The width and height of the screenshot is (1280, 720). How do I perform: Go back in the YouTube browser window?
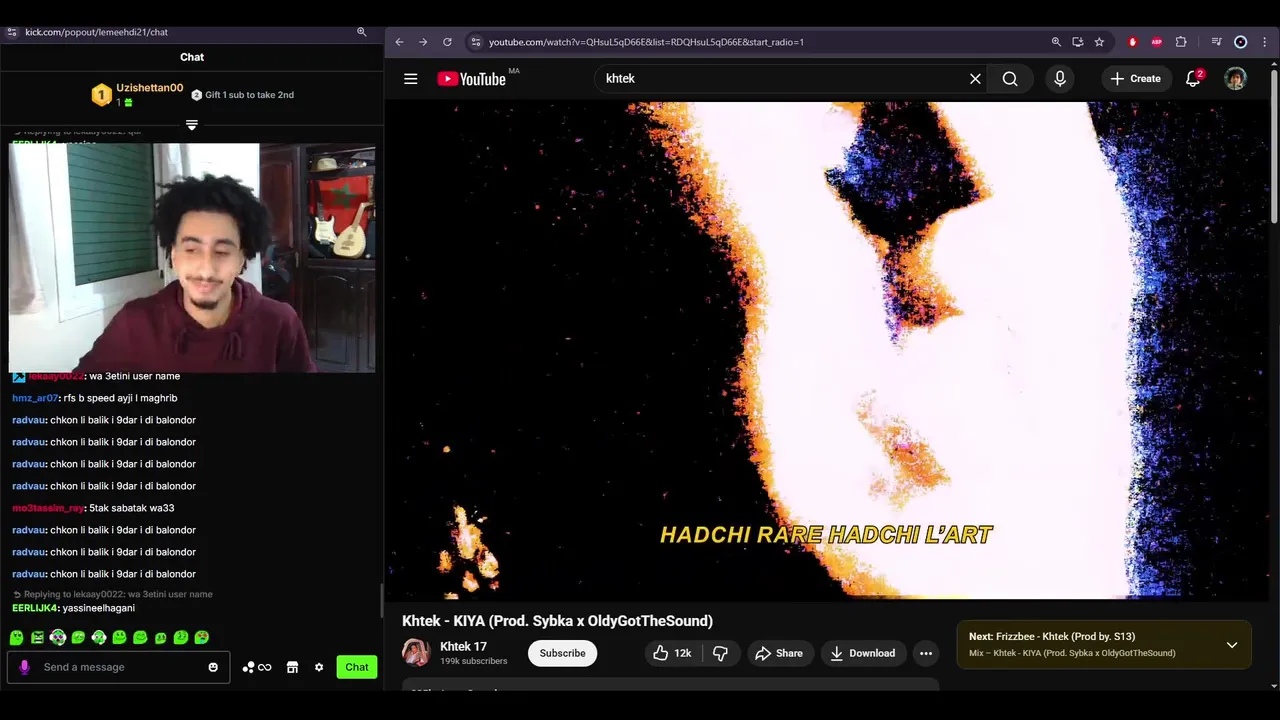click(x=399, y=42)
